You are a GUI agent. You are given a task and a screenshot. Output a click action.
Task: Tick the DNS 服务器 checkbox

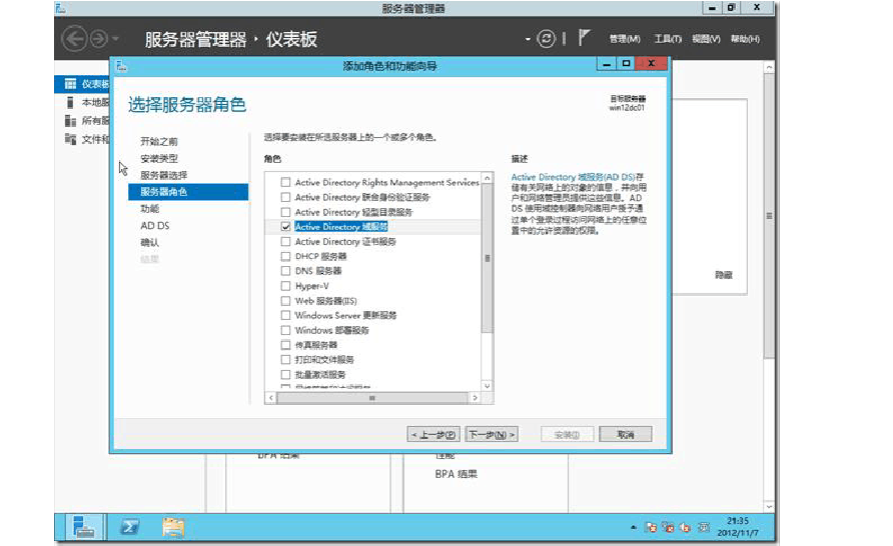(286, 271)
